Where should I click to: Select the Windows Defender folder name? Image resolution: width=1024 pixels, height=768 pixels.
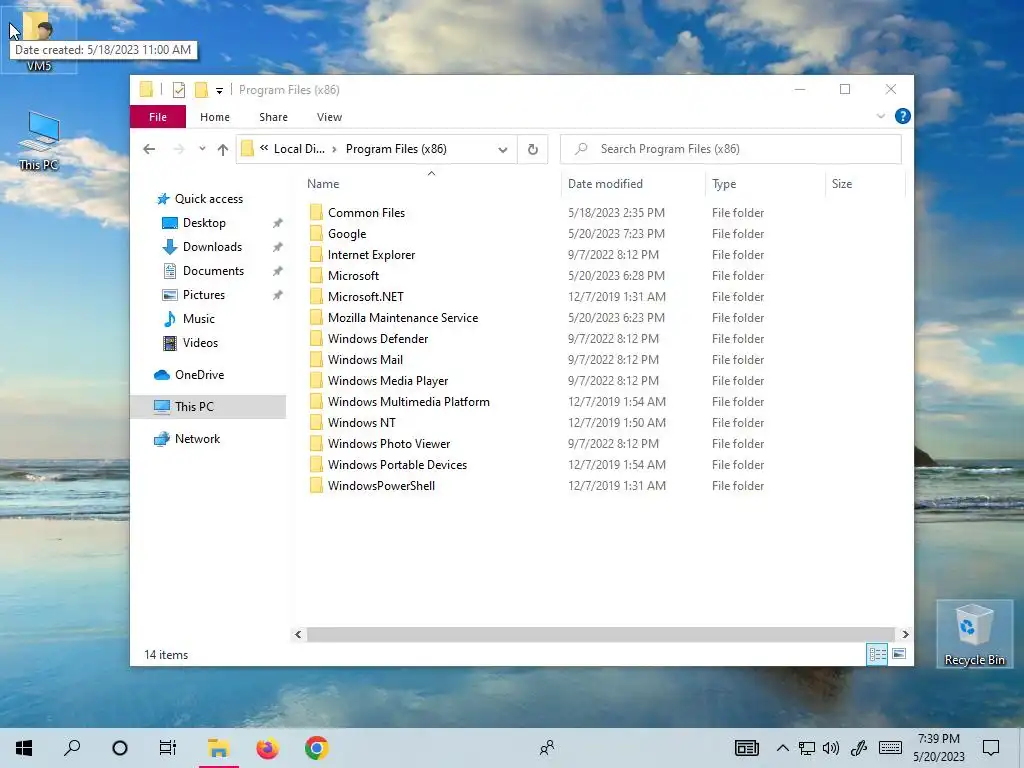(x=378, y=338)
